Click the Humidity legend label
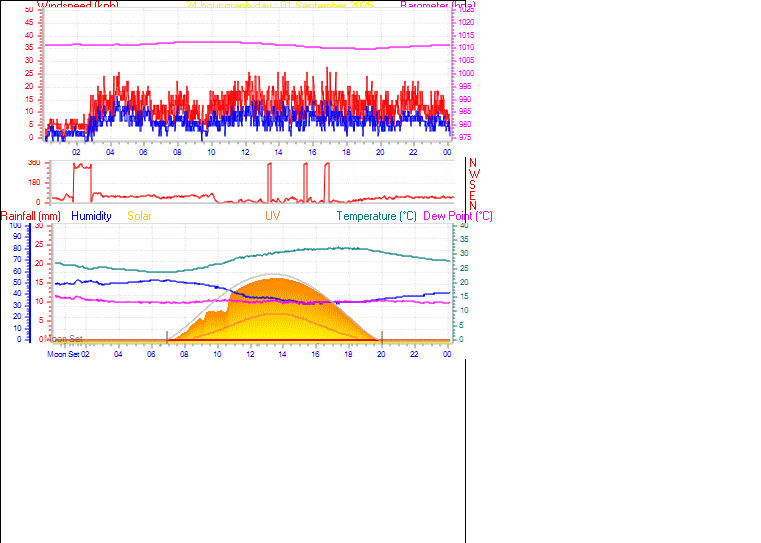 (x=91, y=216)
